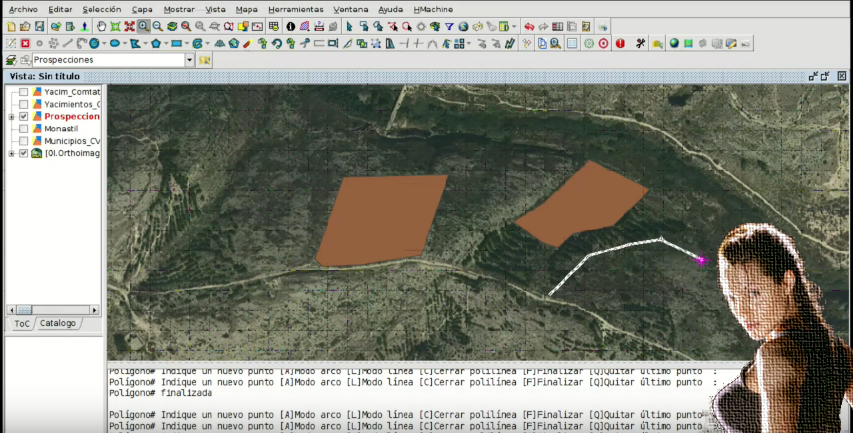Uncheck the Prospecciones layer checkbox
This screenshot has height=433, width=853.
click(x=23, y=116)
